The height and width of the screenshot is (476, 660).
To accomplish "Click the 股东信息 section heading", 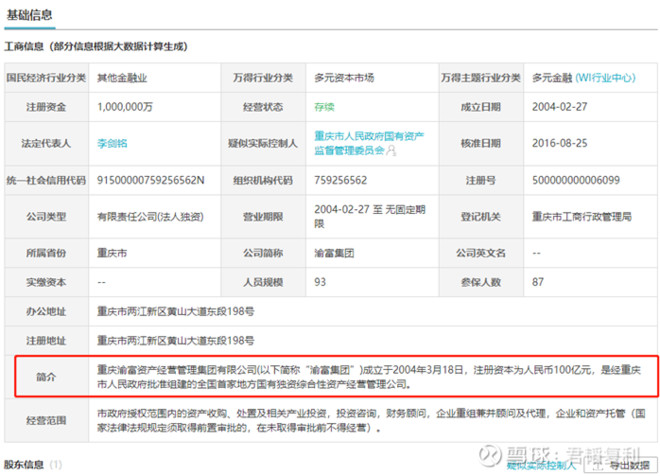I will click(24, 465).
